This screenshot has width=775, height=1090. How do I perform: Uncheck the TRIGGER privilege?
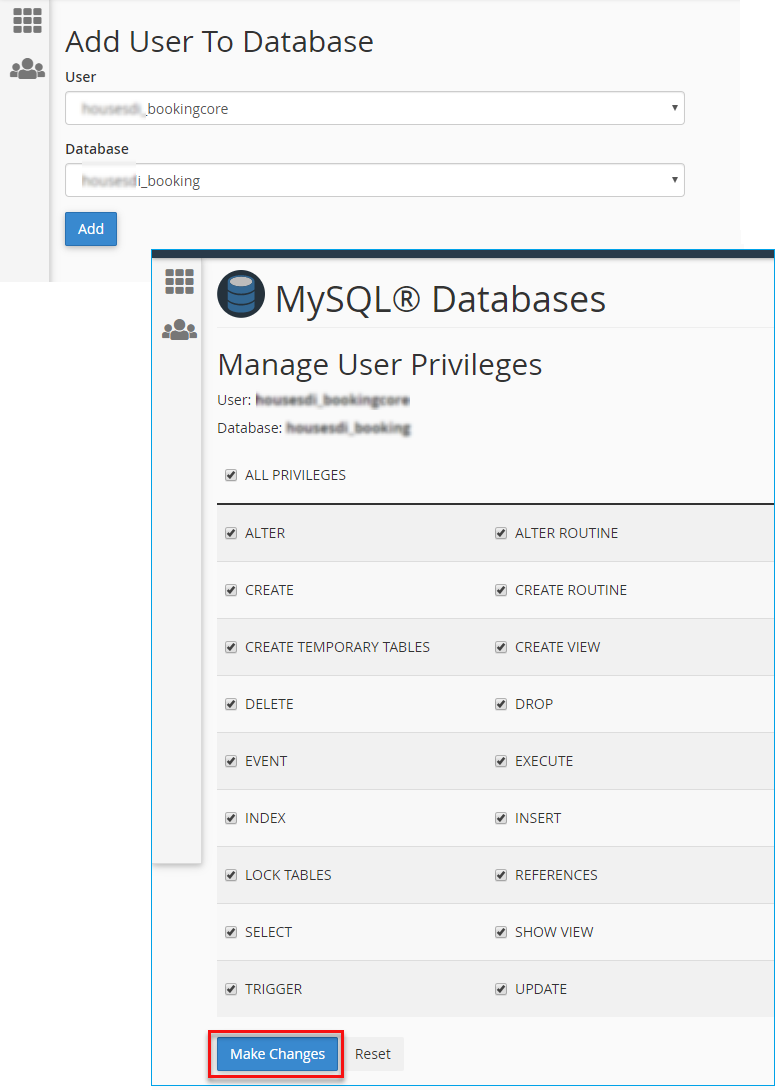pyautogui.click(x=231, y=989)
